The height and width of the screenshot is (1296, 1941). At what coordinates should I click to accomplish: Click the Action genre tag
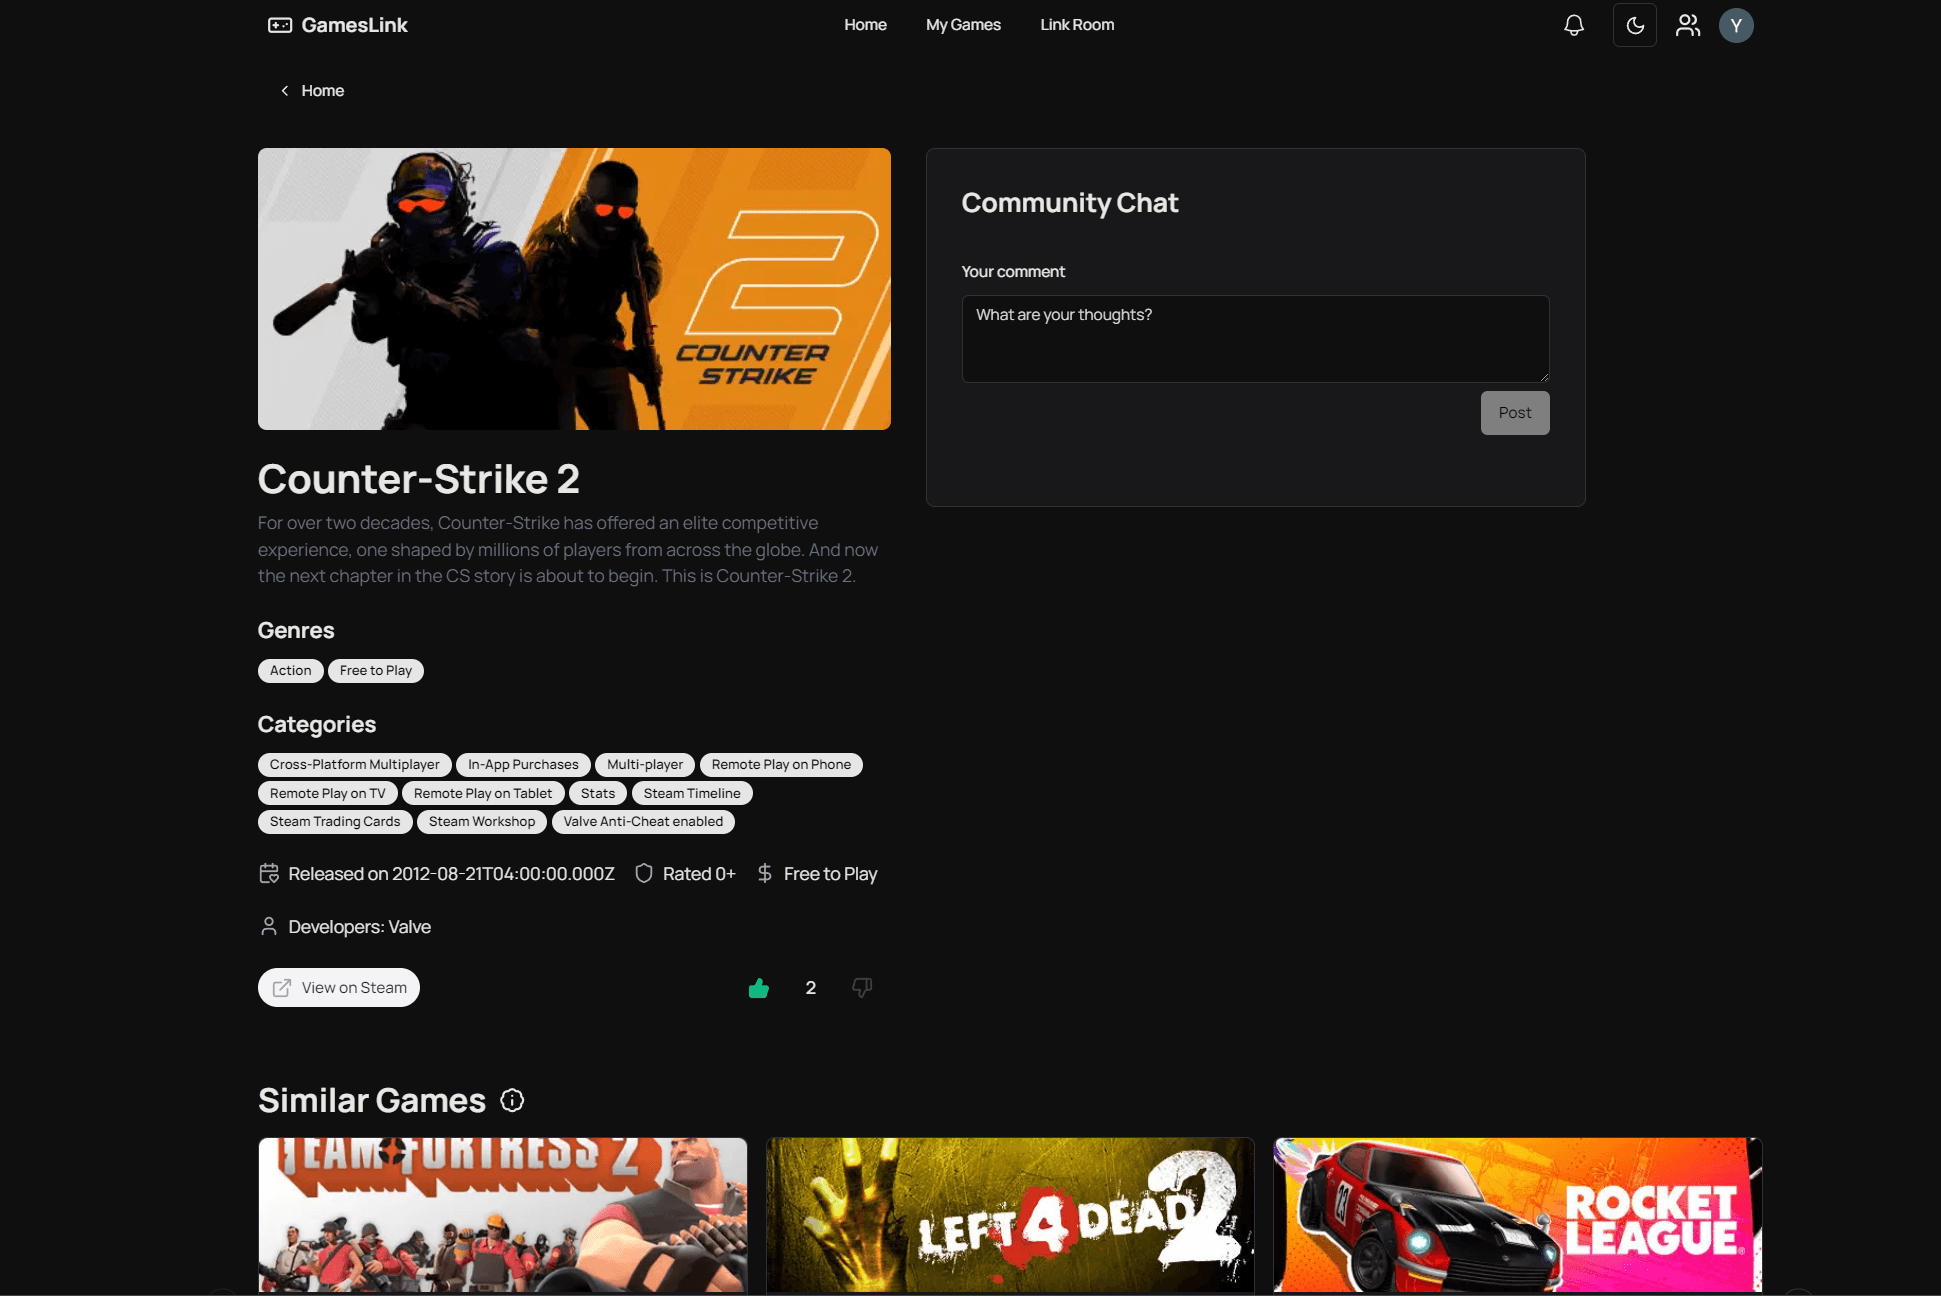click(x=289, y=670)
